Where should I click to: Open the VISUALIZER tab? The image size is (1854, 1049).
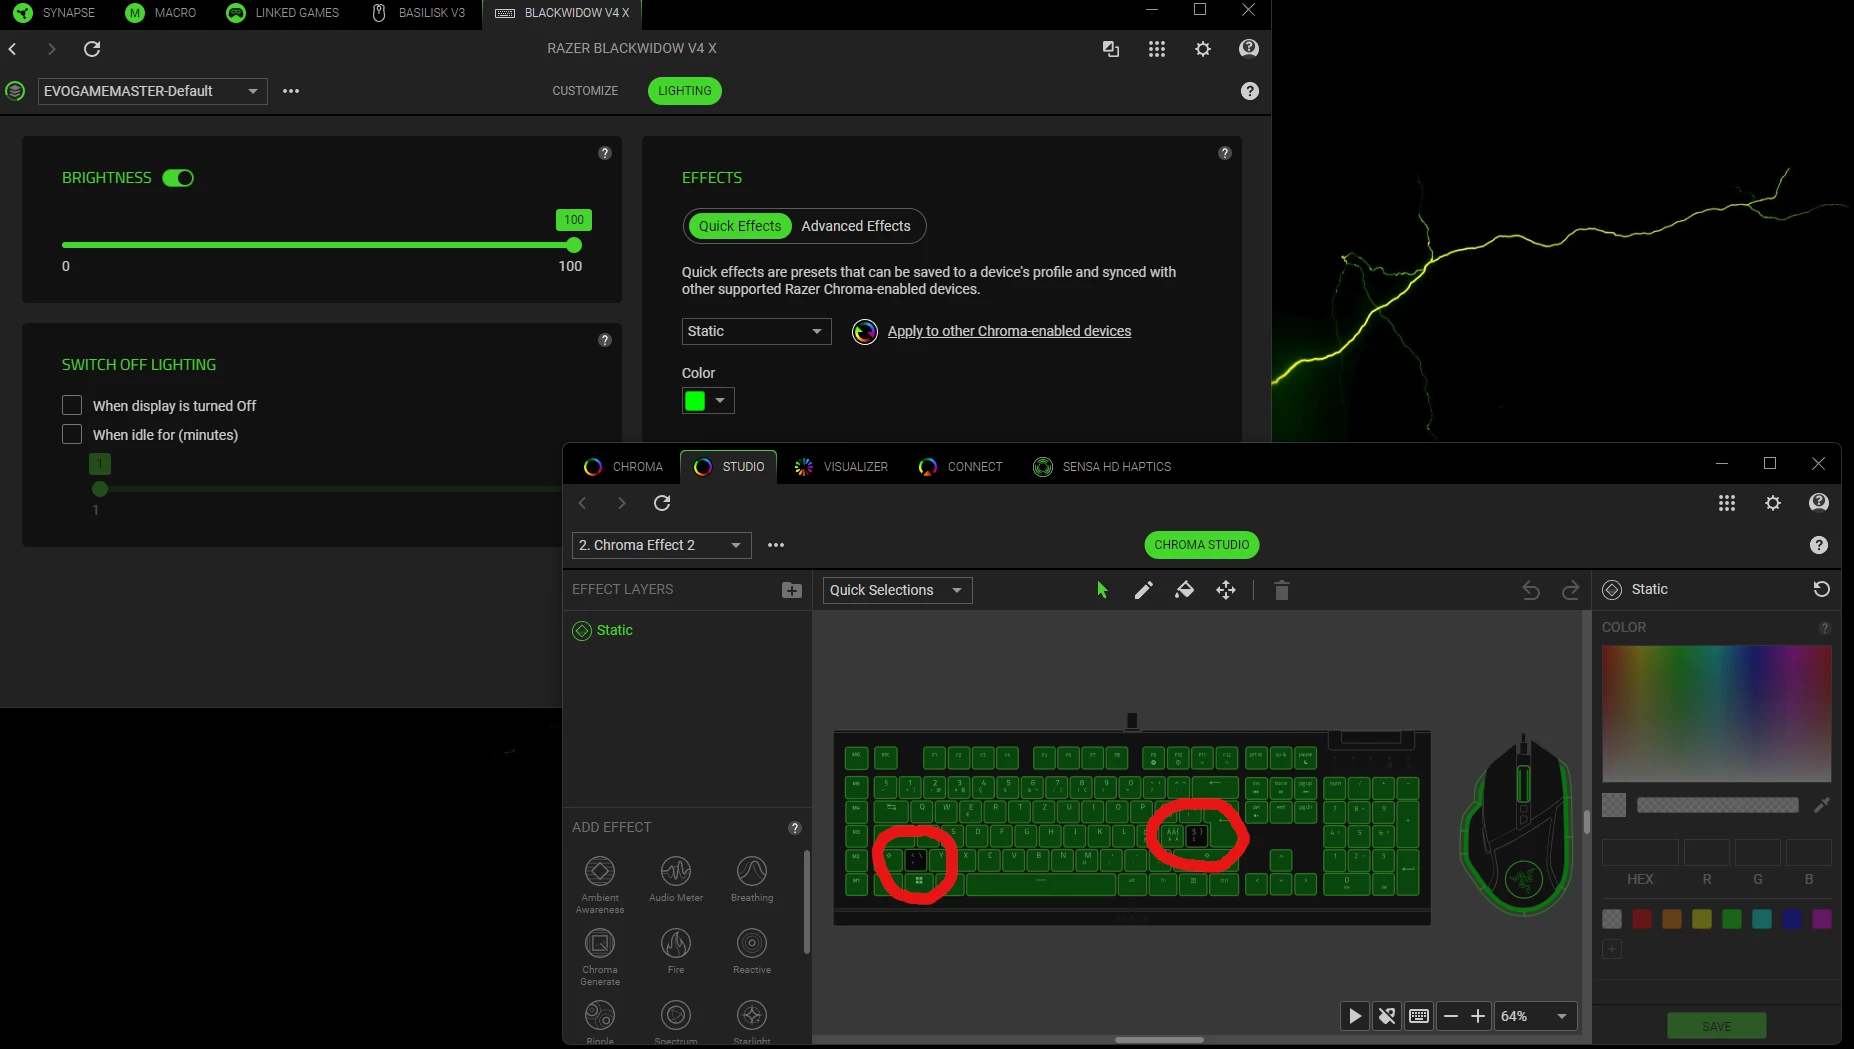tap(841, 467)
